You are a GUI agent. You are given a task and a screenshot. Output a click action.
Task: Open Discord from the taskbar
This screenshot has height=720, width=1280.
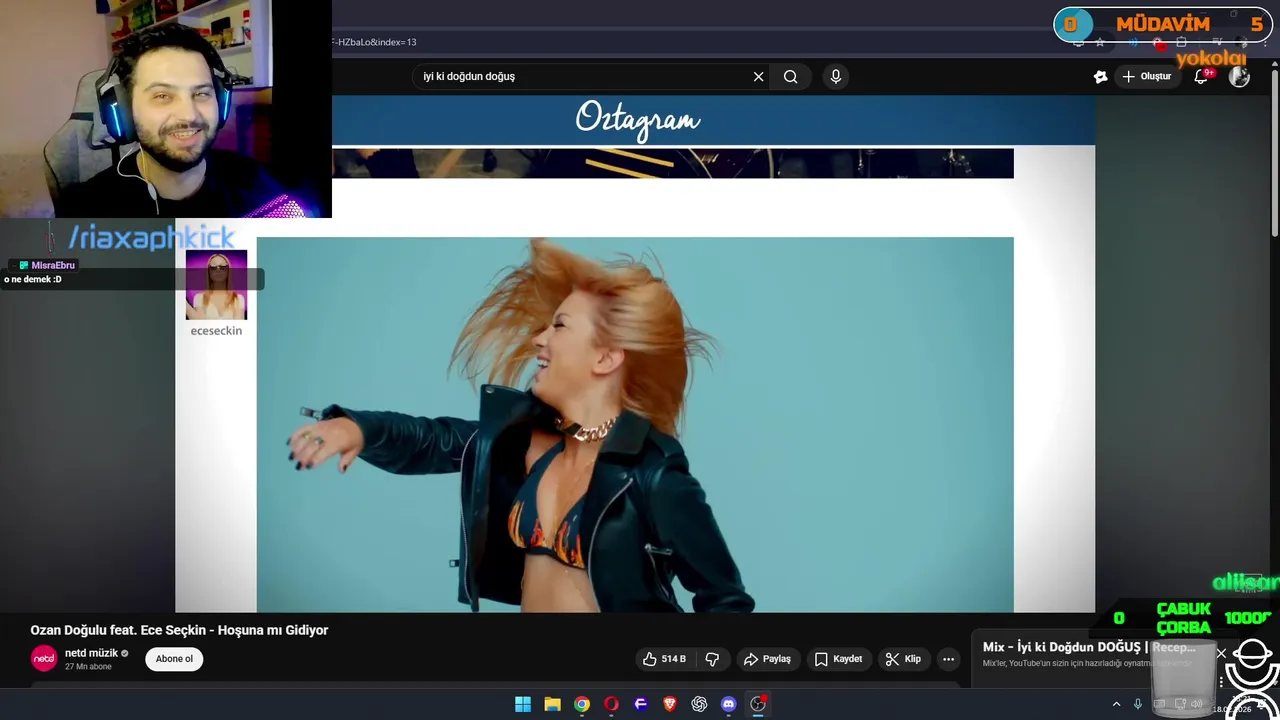coord(729,704)
